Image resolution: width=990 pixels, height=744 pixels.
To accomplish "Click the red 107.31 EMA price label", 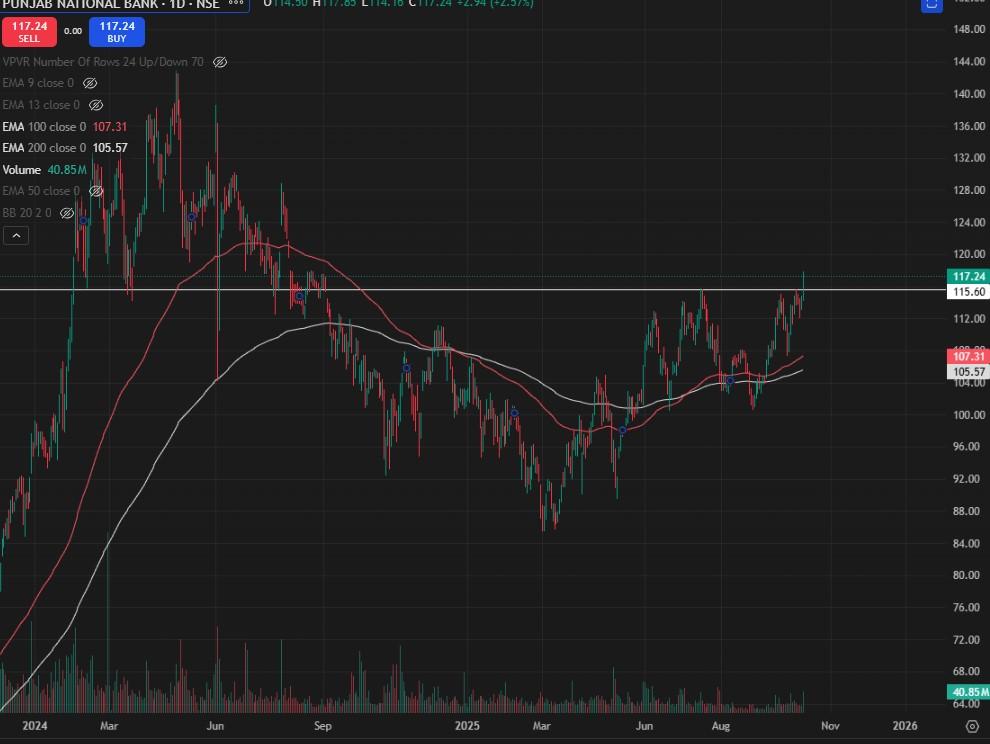I will (x=969, y=356).
